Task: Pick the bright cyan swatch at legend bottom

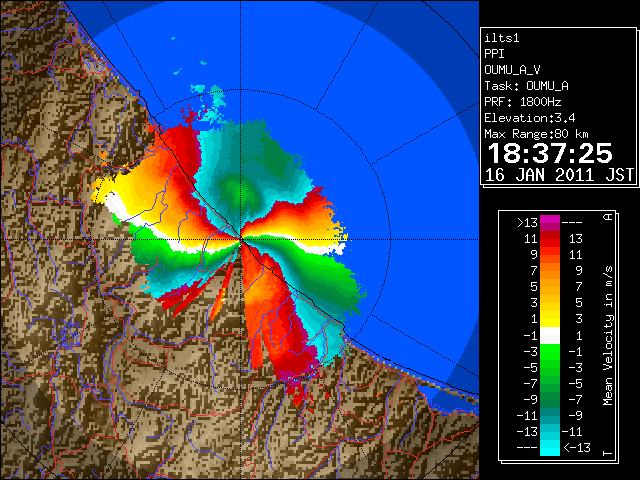Action: click(x=550, y=448)
